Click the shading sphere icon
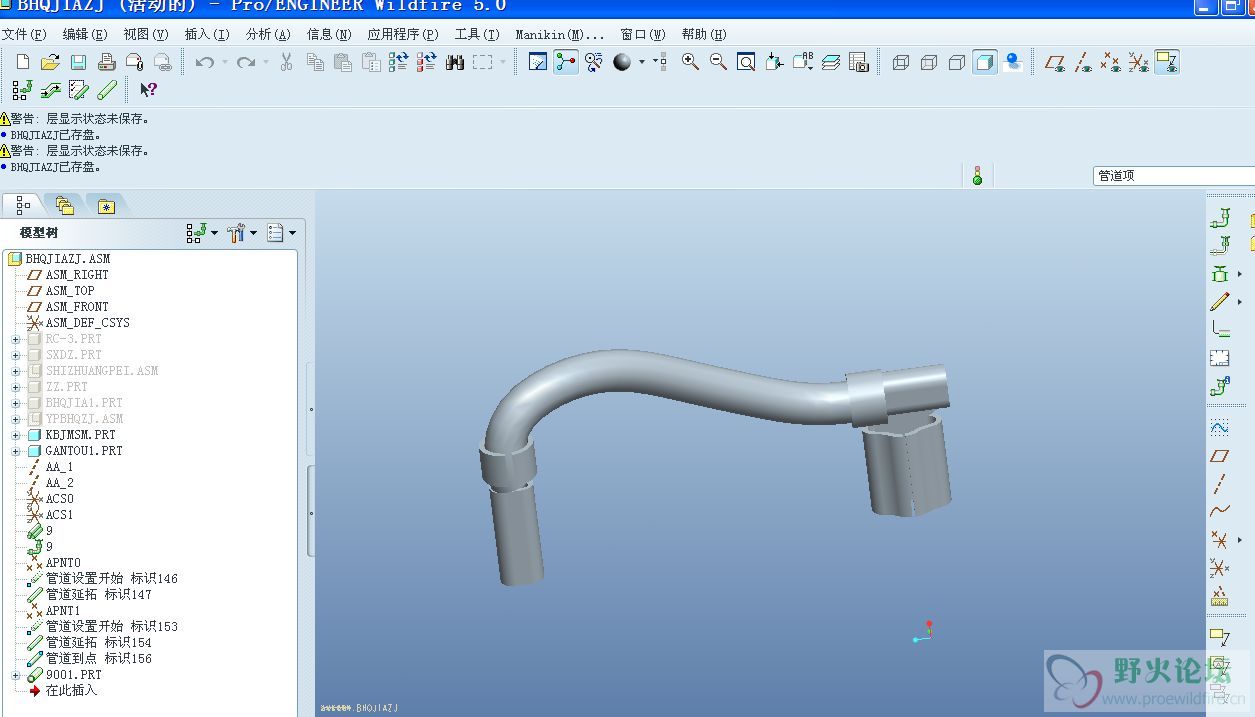This screenshot has height=717, width=1255. pos(622,62)
